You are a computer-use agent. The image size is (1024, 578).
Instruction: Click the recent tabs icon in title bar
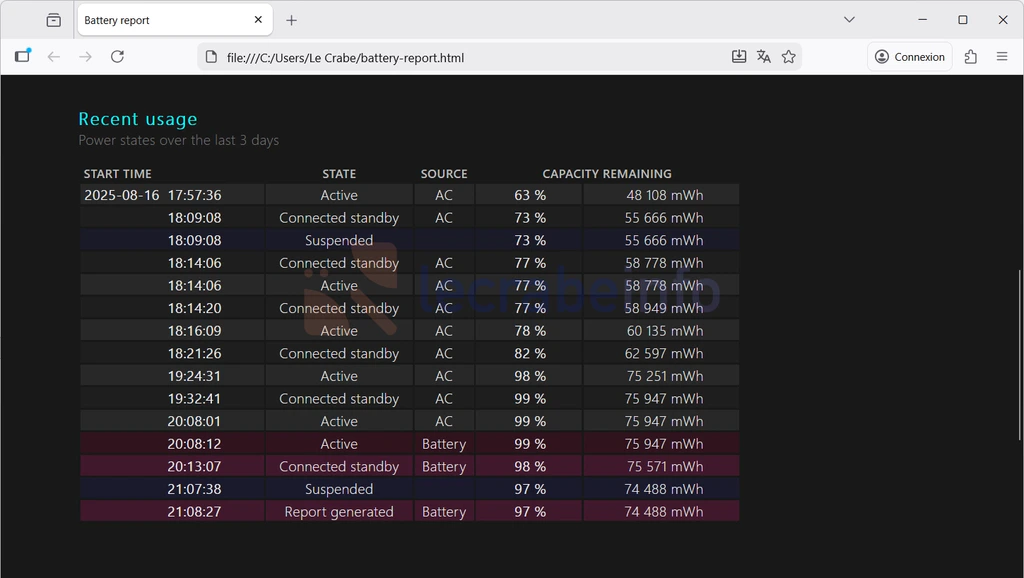[54, 20]
